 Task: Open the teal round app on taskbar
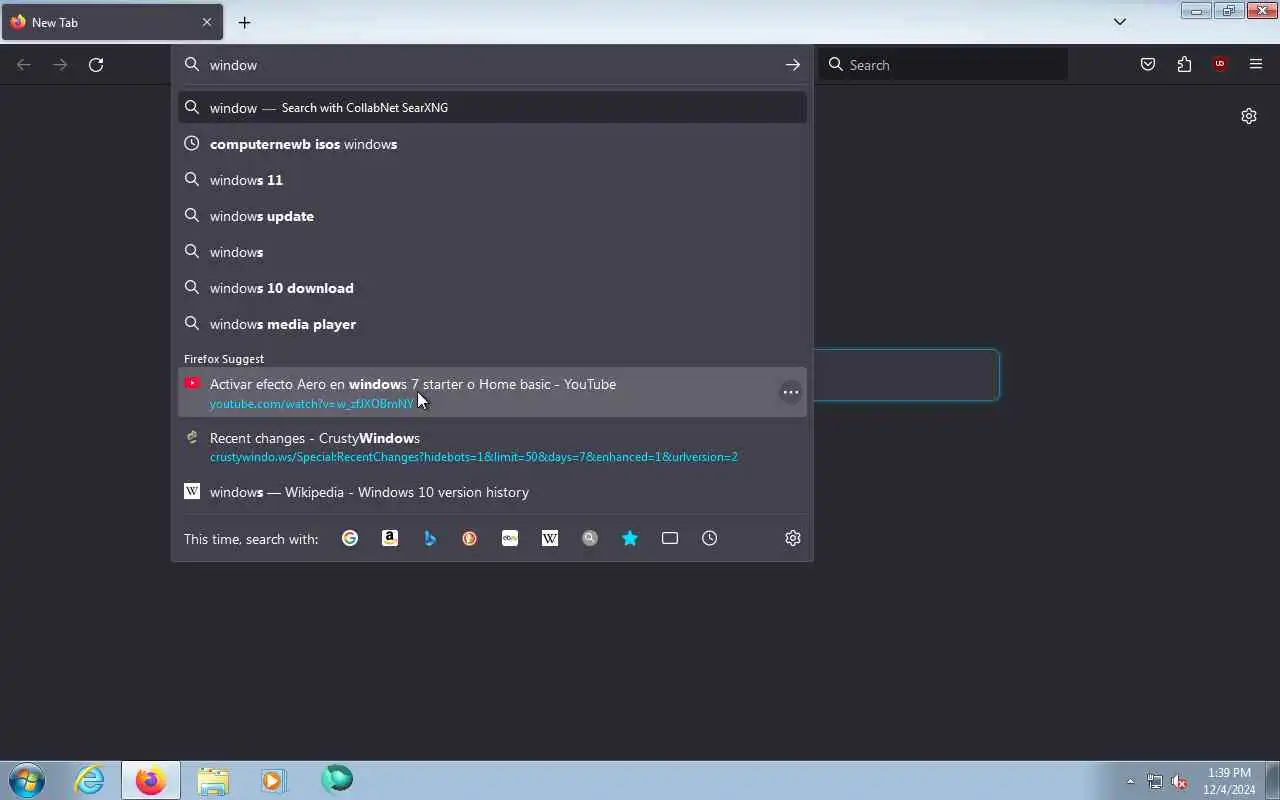point(337,780)
